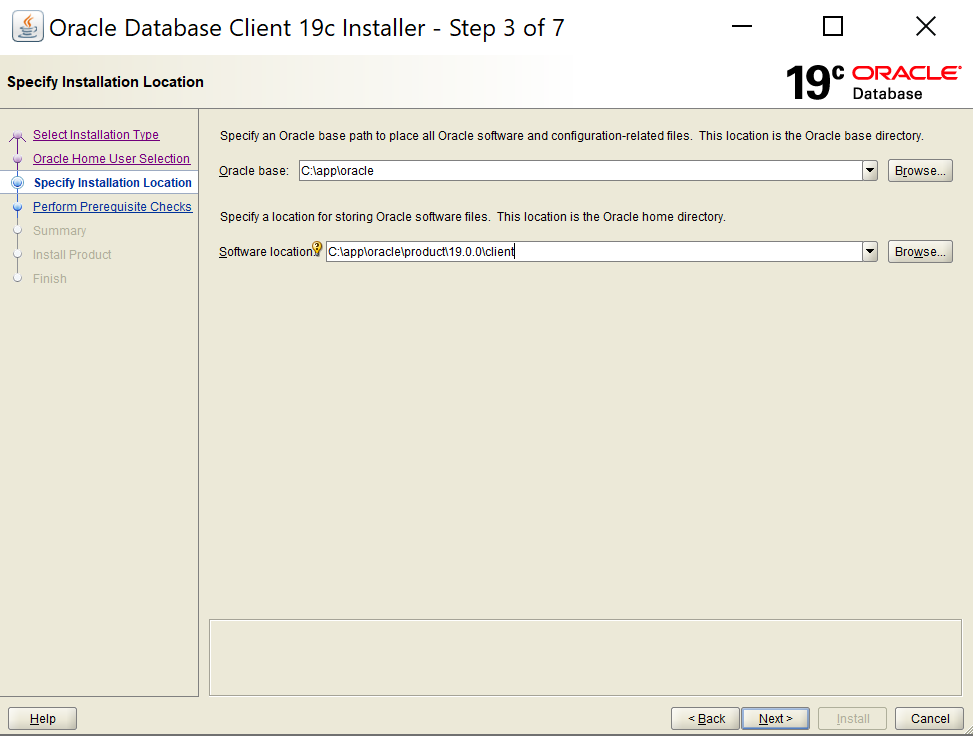Cancel the installer
The height and width of the screenshot is (736, 973).
929,718
